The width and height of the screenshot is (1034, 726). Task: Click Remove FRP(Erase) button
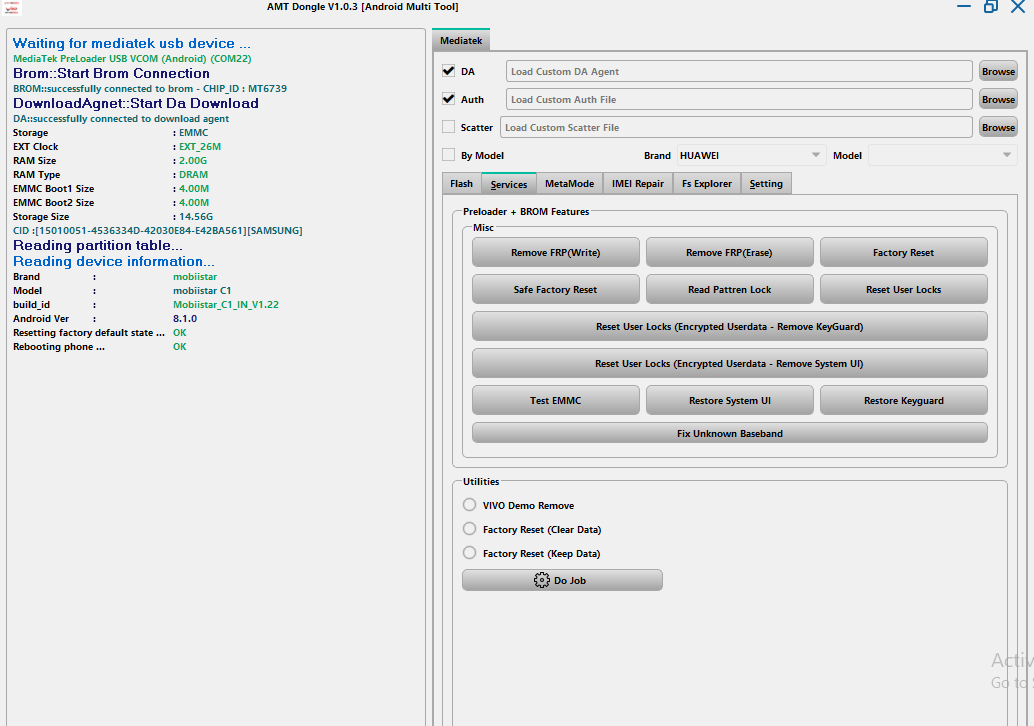729,252
